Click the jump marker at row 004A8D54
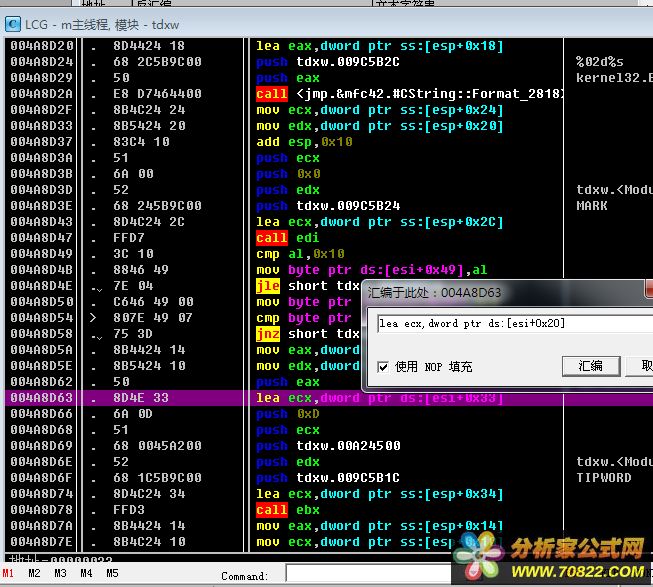 tap(93, 318)
